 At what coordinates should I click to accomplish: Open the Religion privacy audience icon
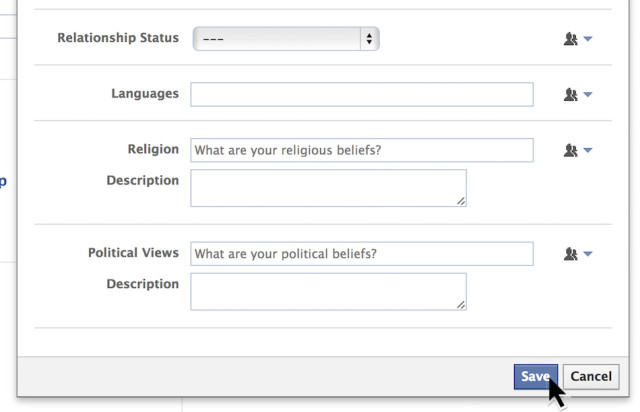(571, 150)
